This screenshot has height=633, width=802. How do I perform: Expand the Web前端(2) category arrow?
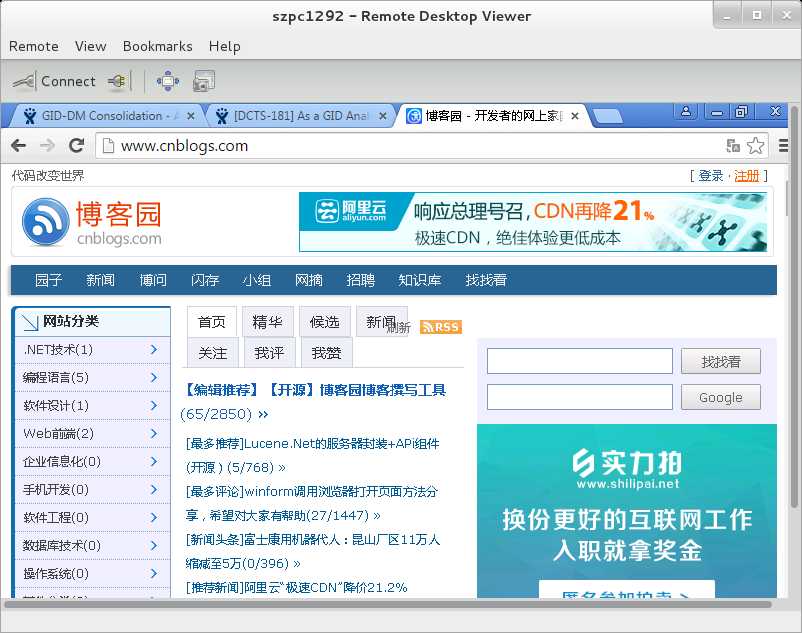tap(154, 434)
